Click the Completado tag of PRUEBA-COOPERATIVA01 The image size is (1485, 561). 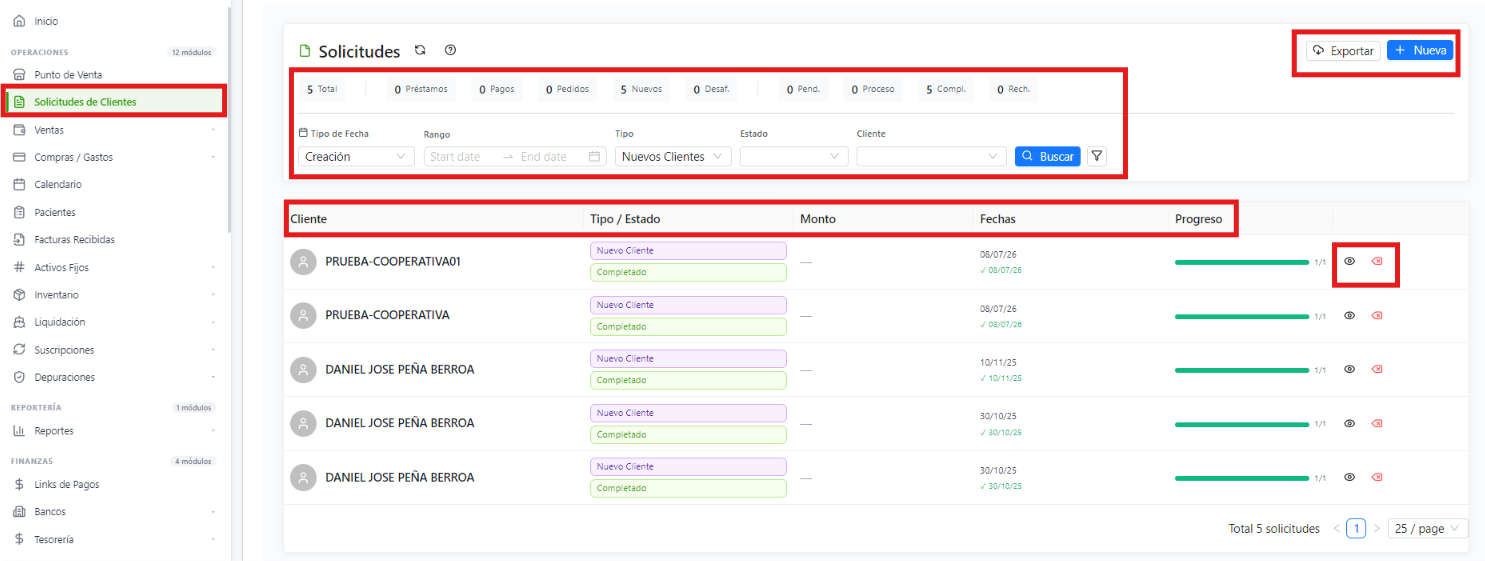click(x=688, y=272)
